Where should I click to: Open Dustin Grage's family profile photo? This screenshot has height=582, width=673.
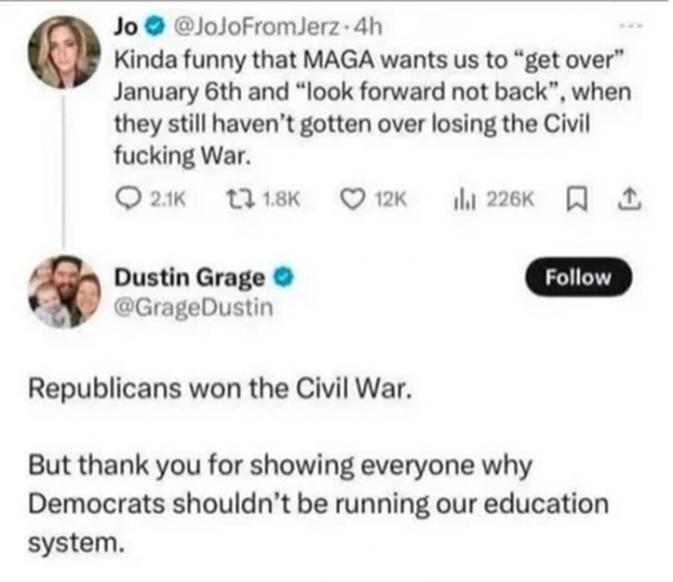64,292
